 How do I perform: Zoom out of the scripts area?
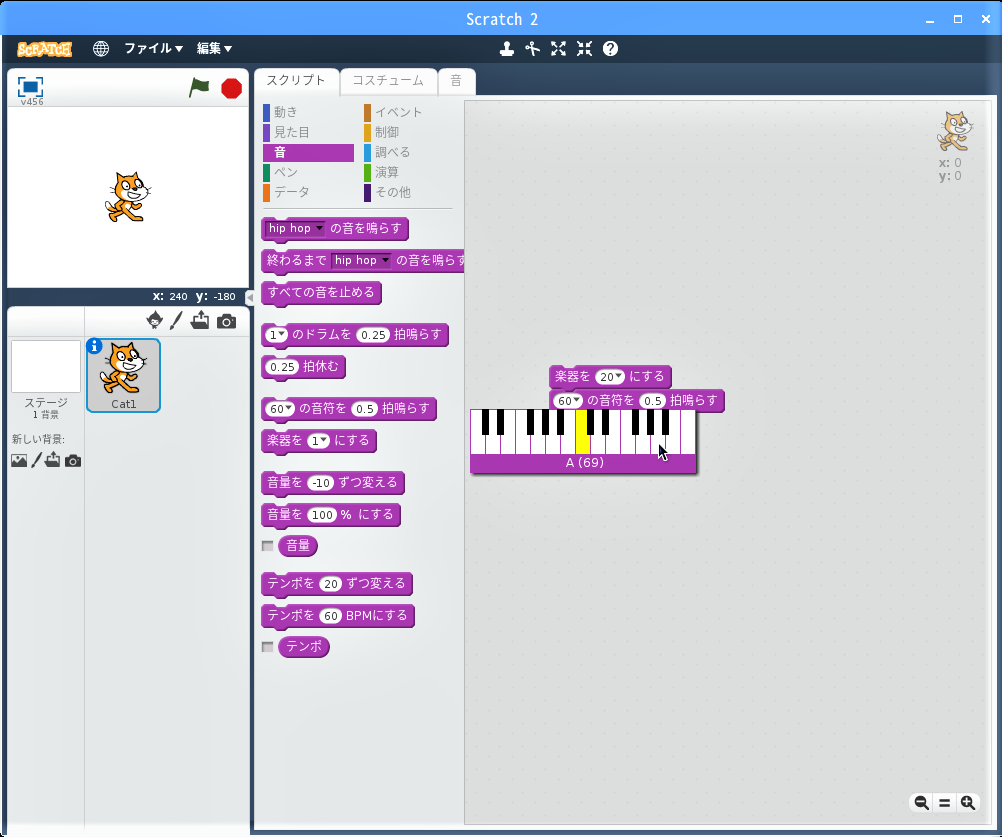(921, 802)
